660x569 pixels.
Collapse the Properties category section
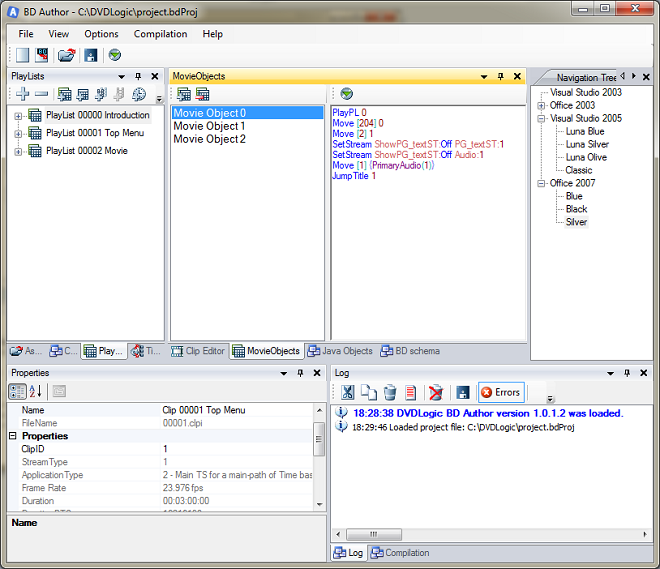13,436
